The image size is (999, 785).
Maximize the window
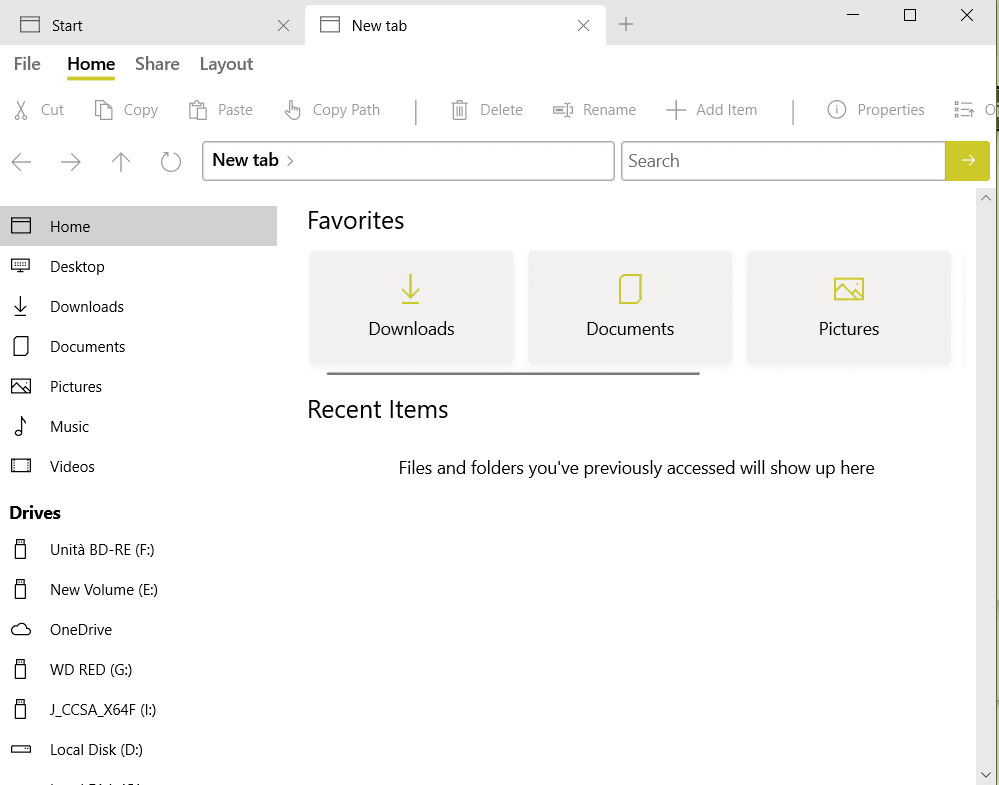tap(910, 15)
